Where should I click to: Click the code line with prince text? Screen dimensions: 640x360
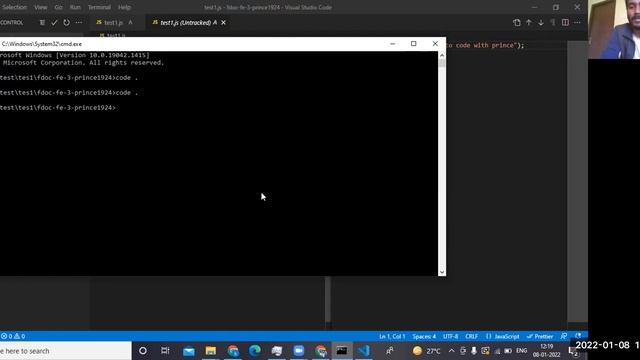point(484,45)
